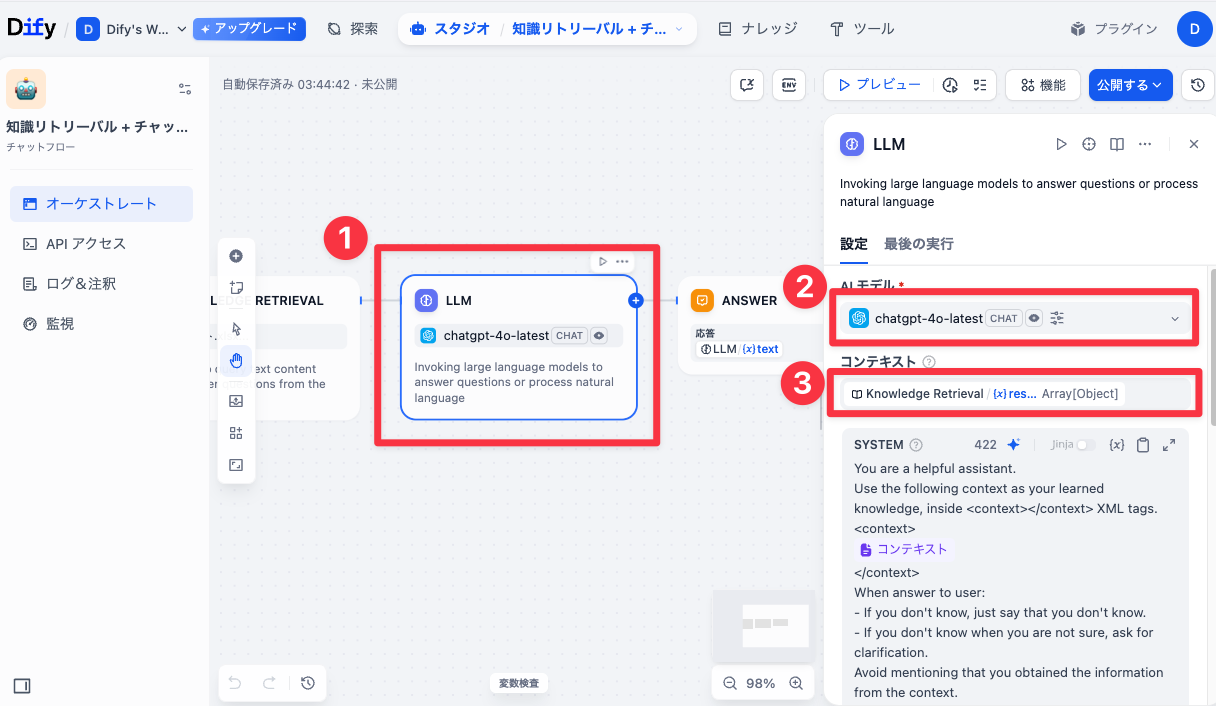Image resolution: width=1216 pixels, height=706 pixels.
Task: Toggle the left sidebar collapse icon
Action: pyautogui.click(x=22, y=685)
